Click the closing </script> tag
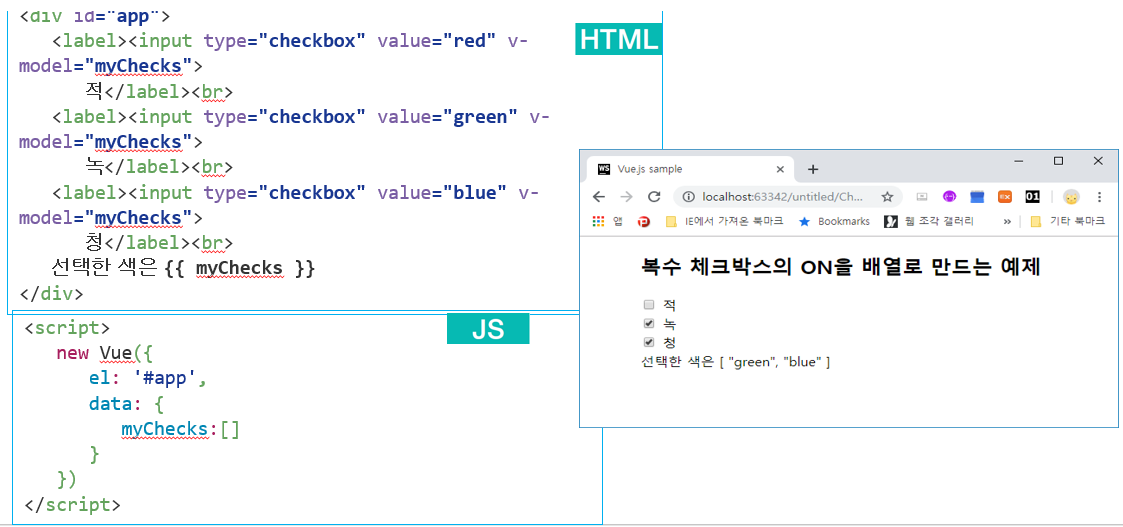 click(x=72, y=504)
